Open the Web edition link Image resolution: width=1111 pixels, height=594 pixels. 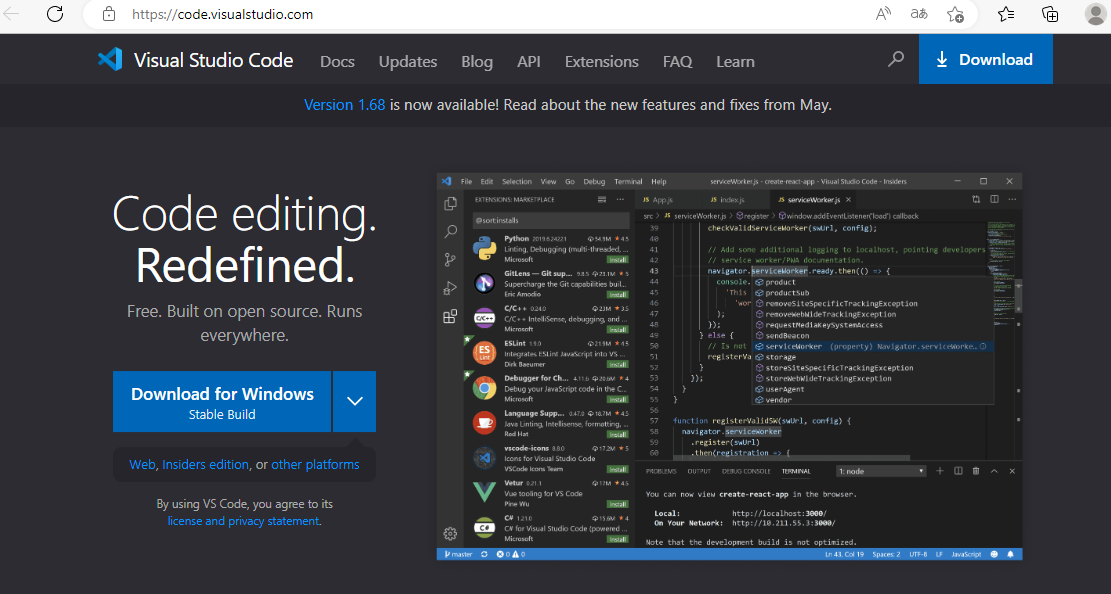pos(142,464)
